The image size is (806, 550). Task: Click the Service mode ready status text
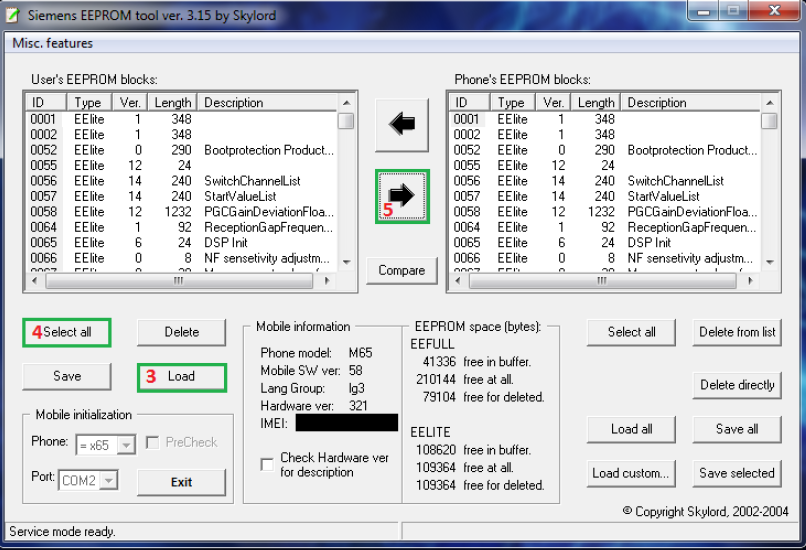pyautogui.click(x=62, y=531)
